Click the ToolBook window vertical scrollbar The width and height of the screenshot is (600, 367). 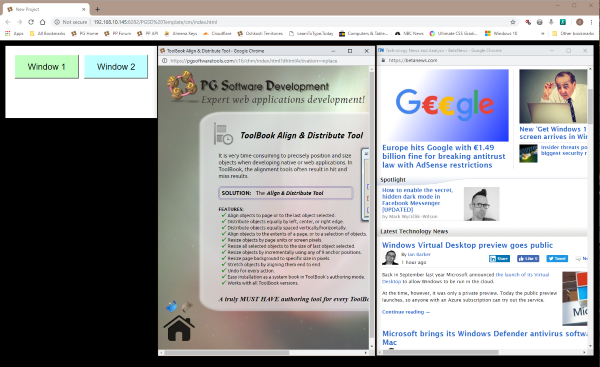coord(372,204)
